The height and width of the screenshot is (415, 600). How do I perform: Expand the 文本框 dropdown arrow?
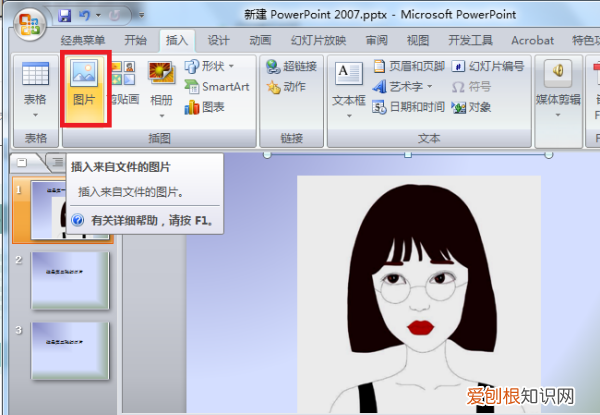[x=349, y=116]
